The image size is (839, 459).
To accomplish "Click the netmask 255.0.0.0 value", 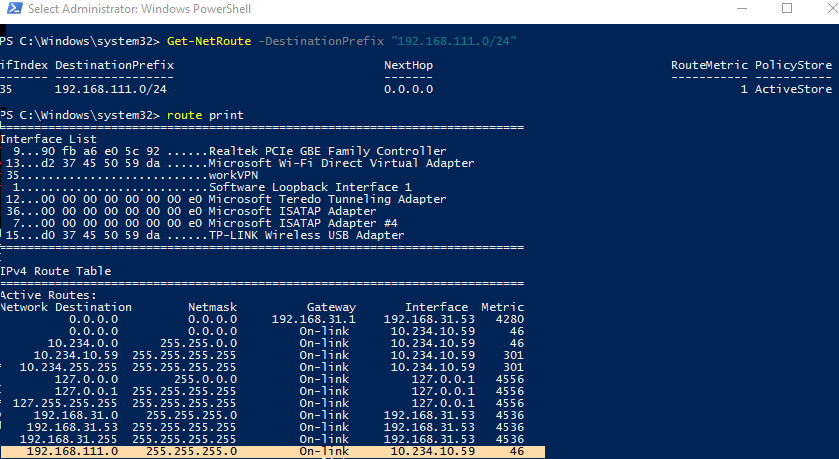I will [205, 379].
